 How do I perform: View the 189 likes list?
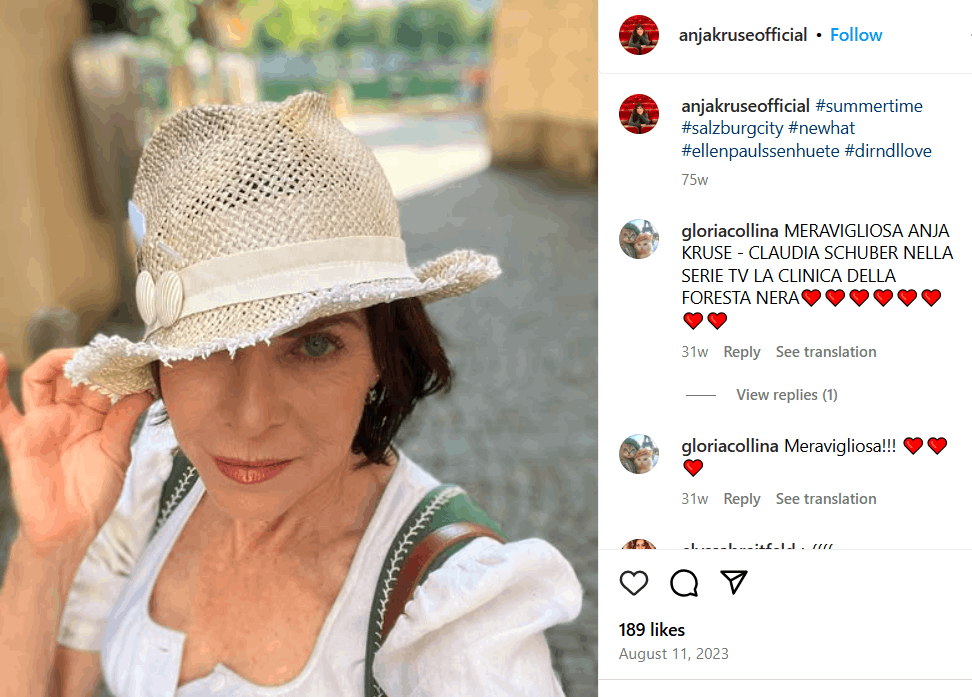[x=652, y=630]
